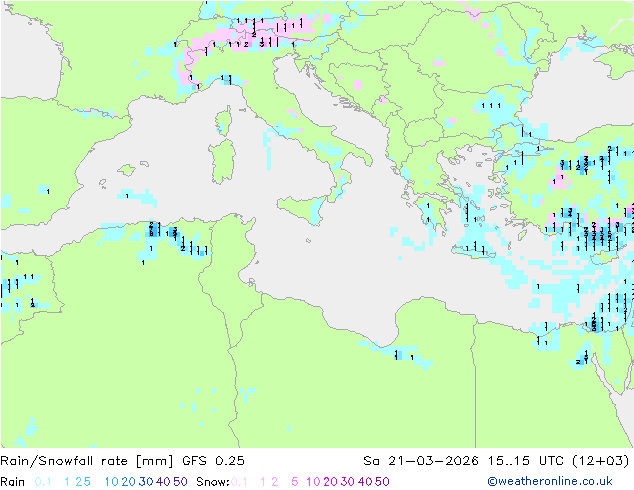
Task: Pick the Snow legend value 20
Action: click(x=330, y=482)
